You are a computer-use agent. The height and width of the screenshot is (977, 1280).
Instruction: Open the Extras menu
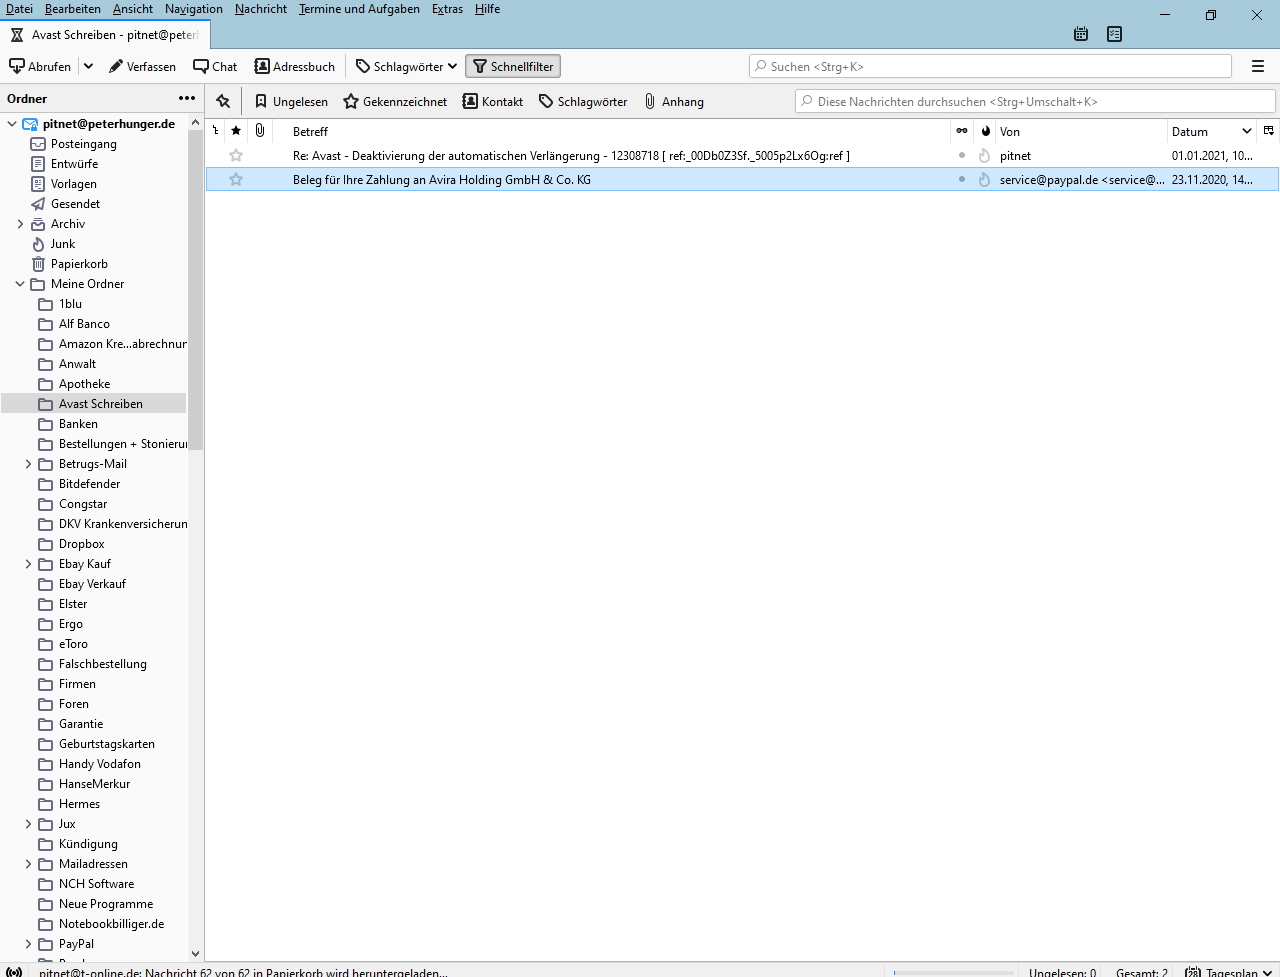point(447,9)
